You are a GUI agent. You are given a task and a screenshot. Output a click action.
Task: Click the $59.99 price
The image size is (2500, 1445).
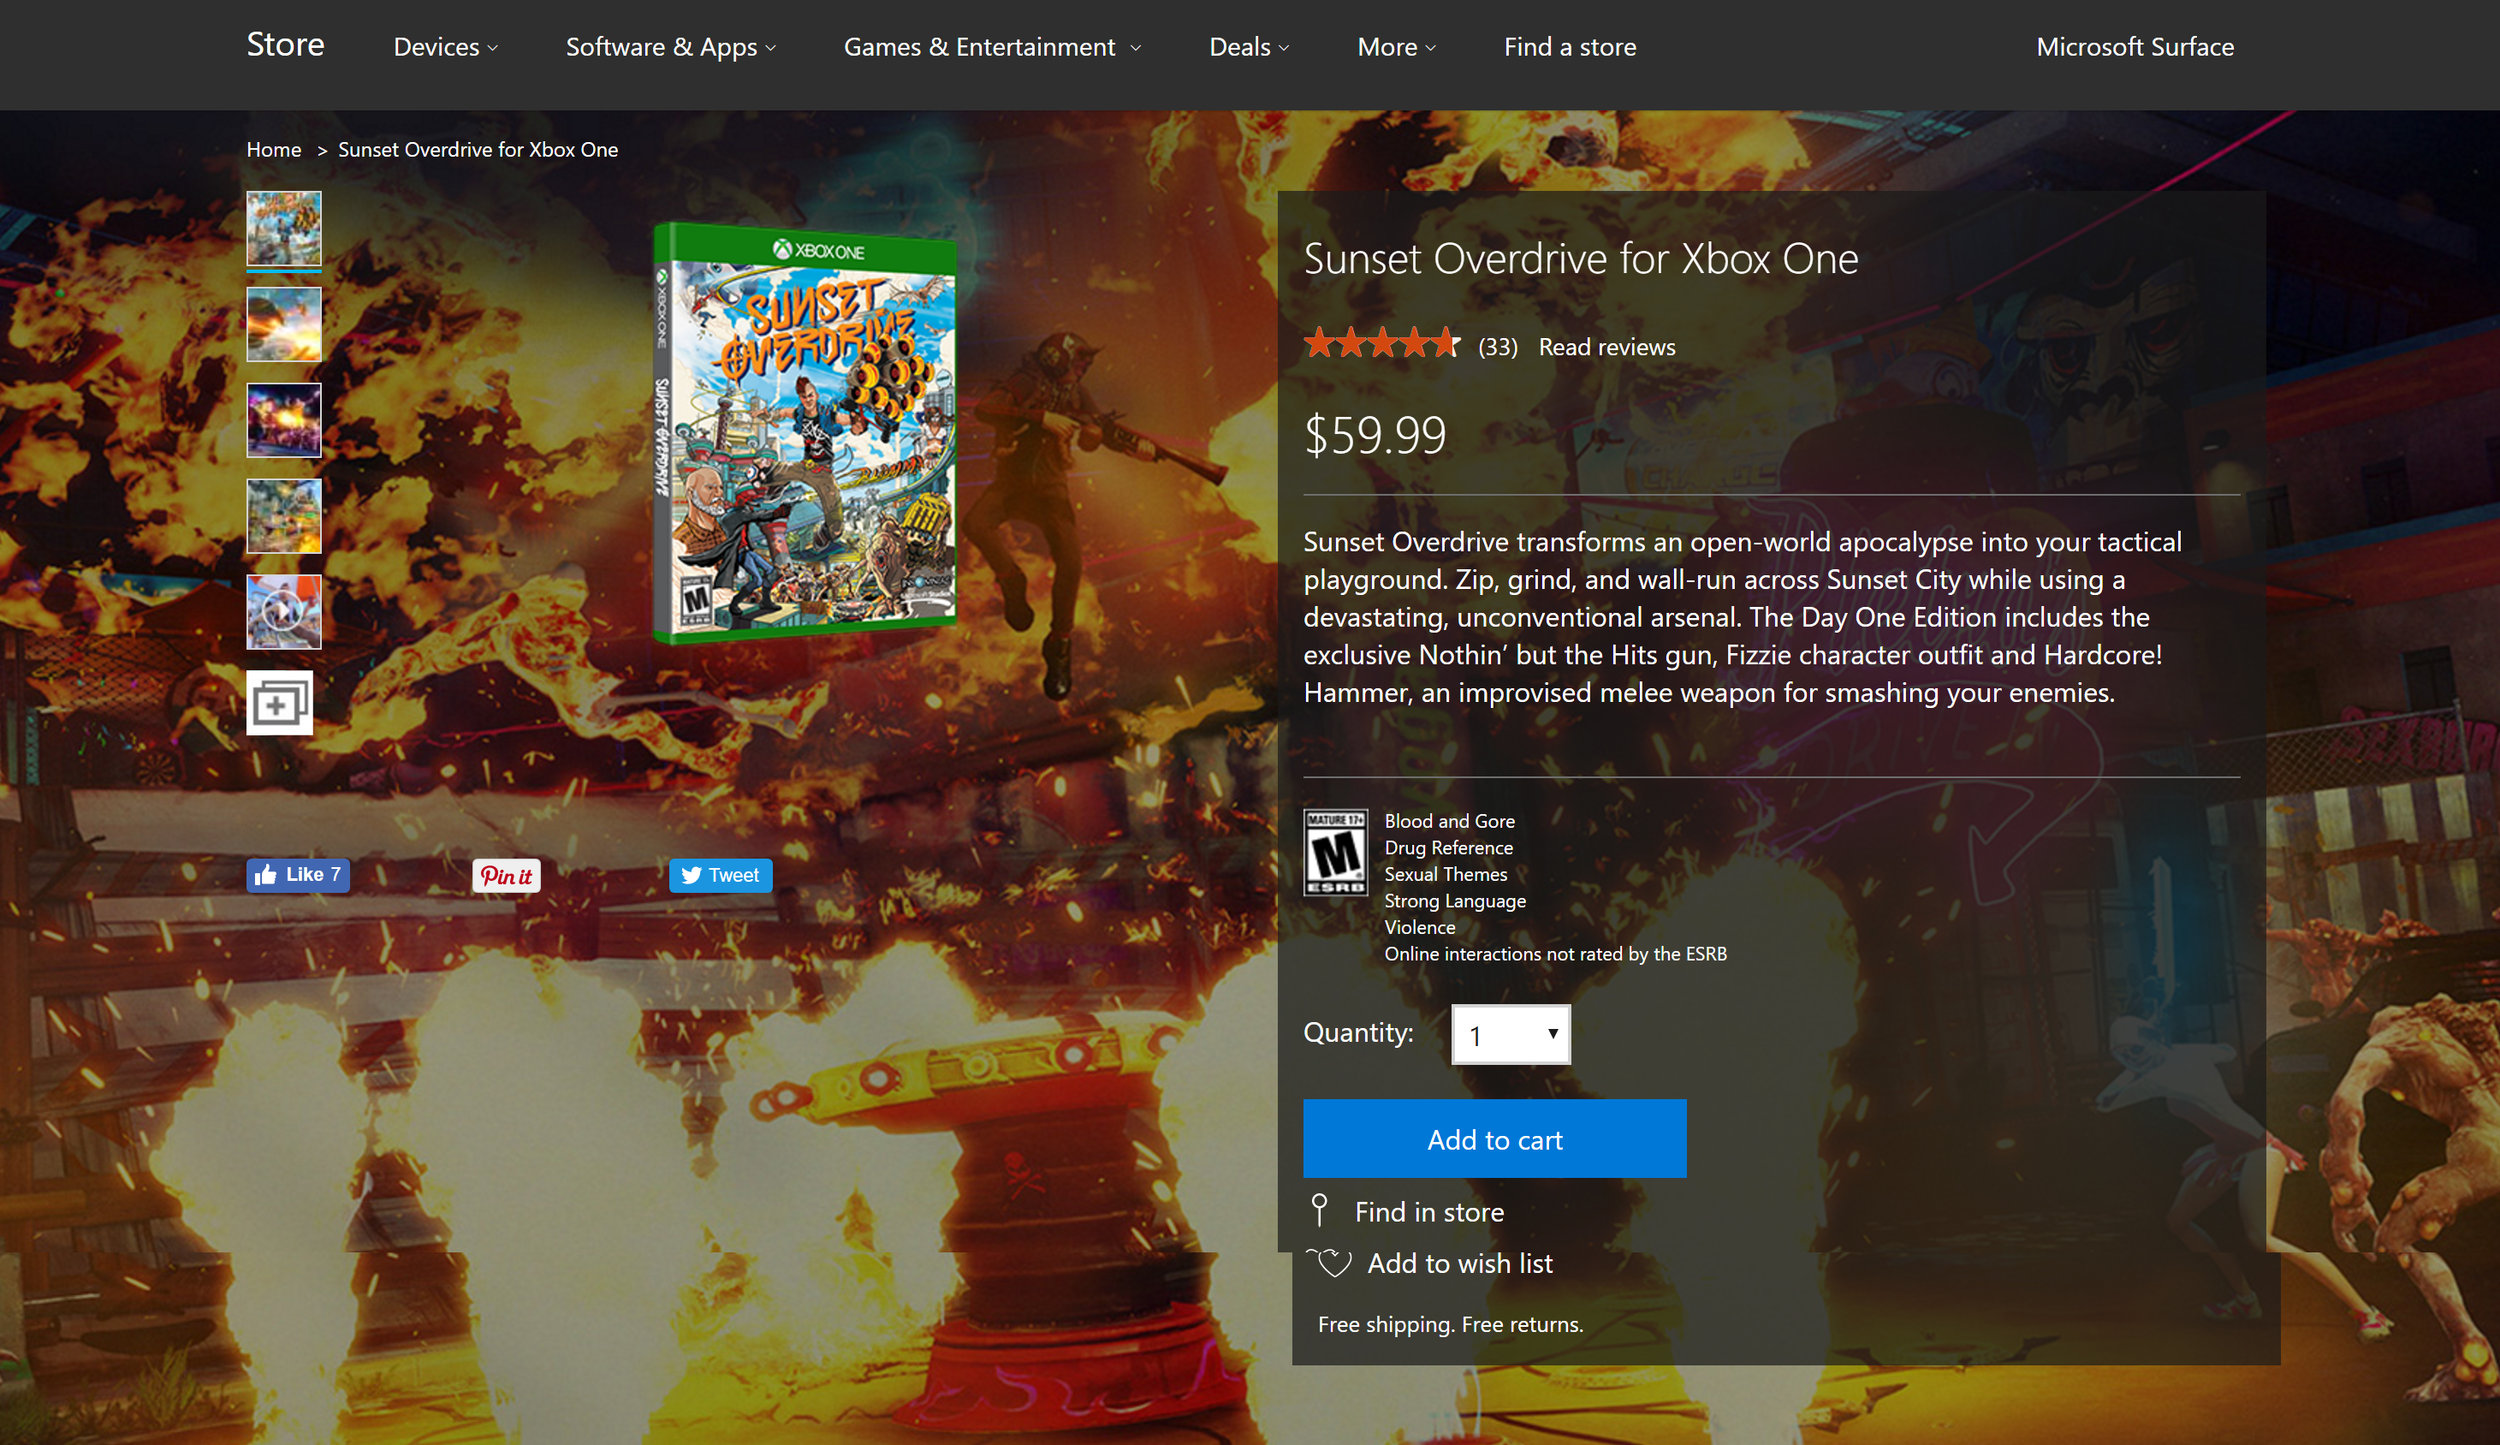coord(1375,435)
